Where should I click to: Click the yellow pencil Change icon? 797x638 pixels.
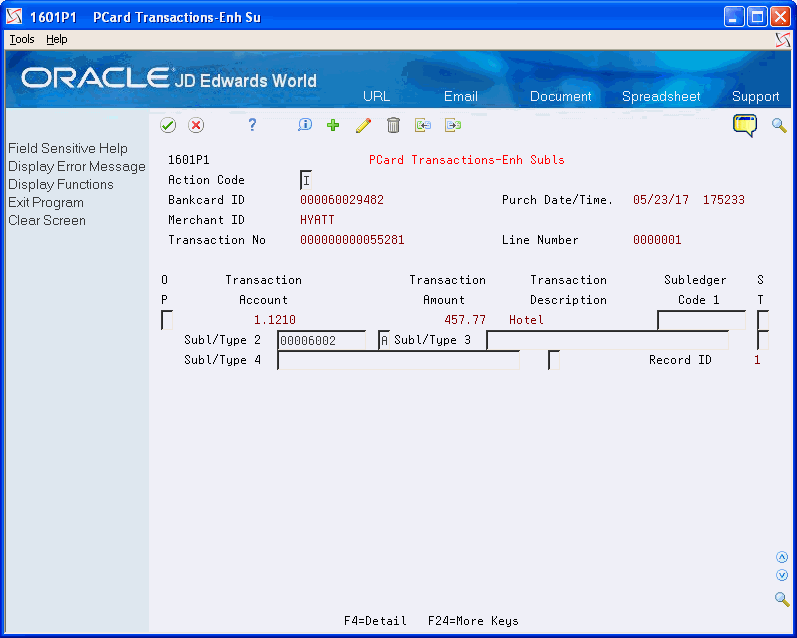363,125
